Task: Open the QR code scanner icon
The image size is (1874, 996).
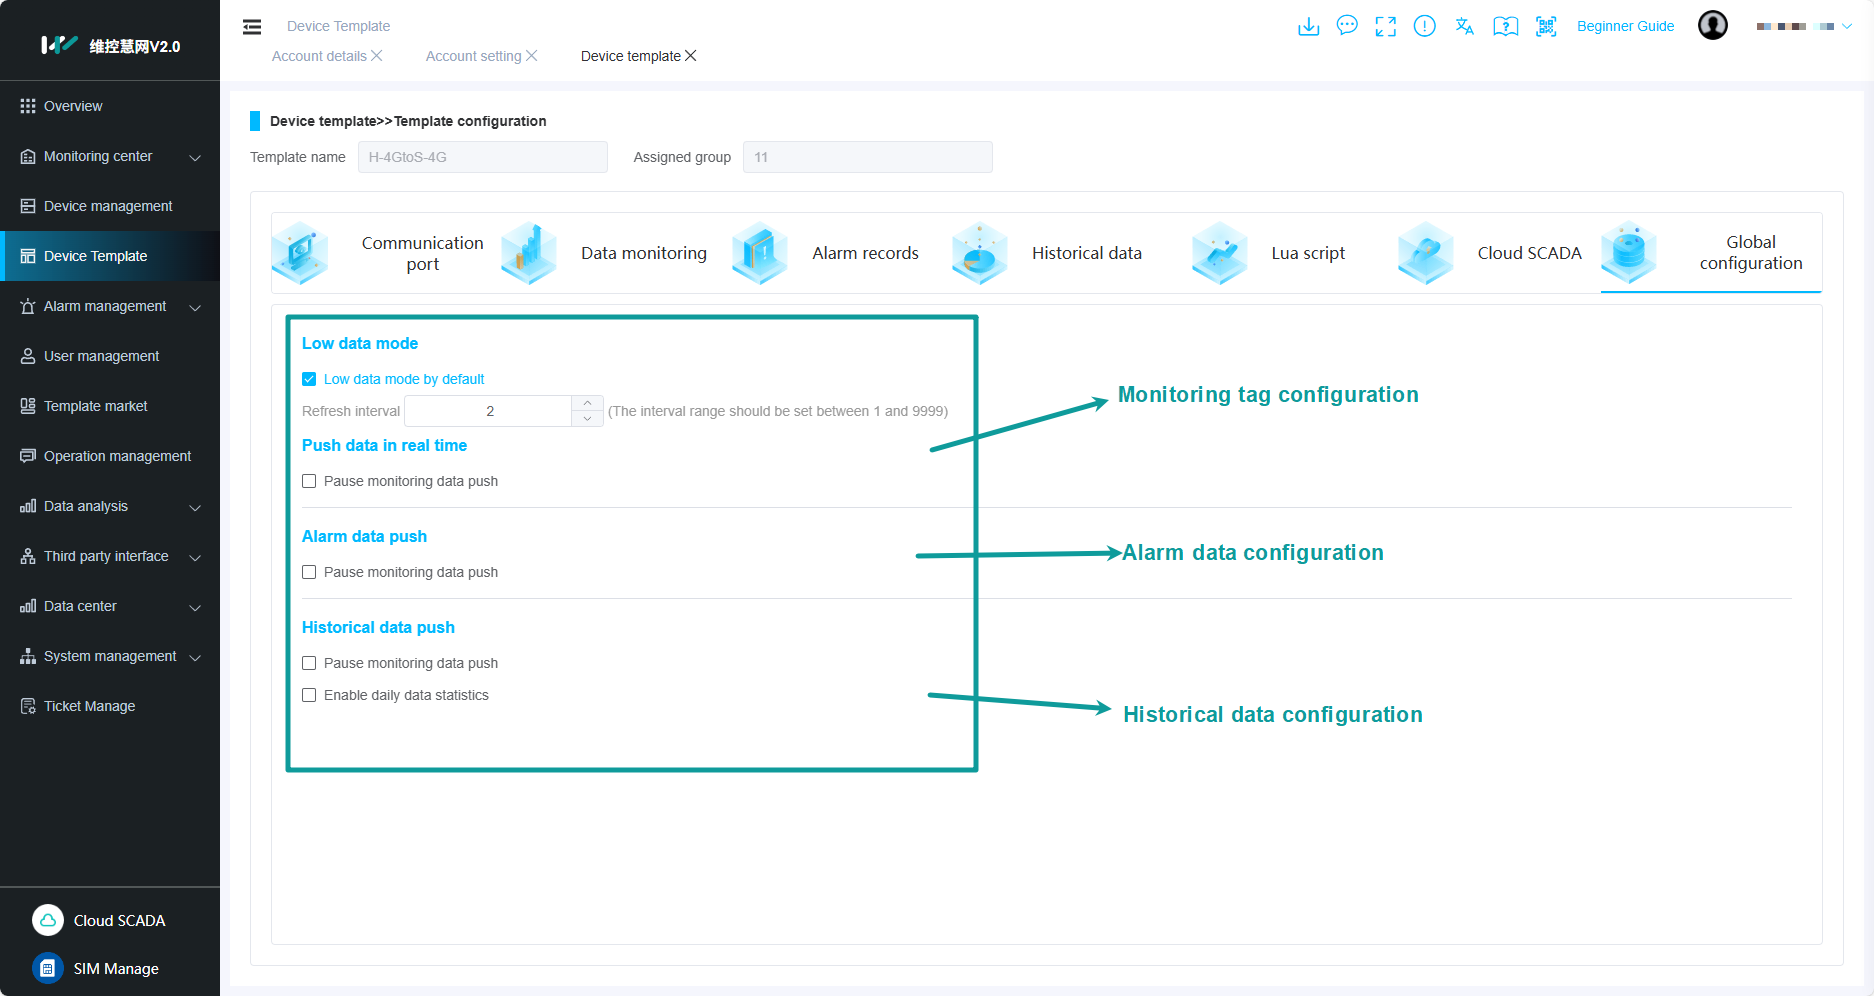Action: (x=1546, y=26)
